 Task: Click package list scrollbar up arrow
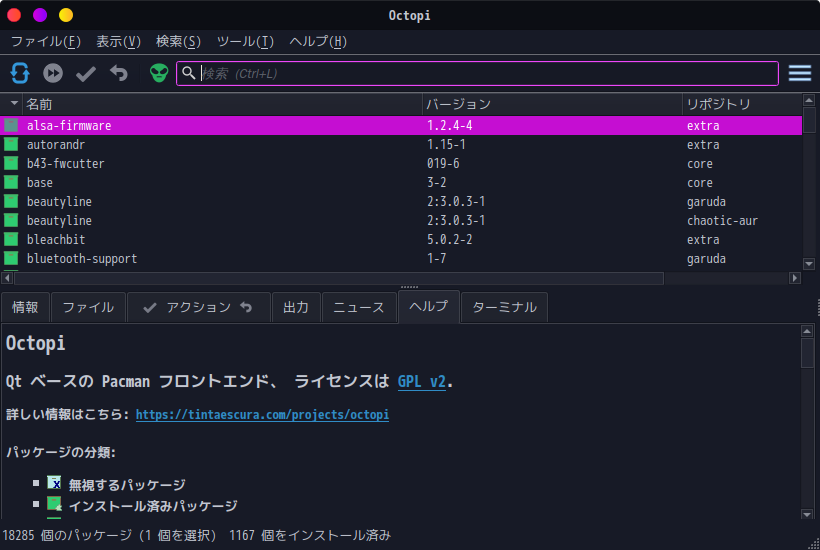coord(809,100)
